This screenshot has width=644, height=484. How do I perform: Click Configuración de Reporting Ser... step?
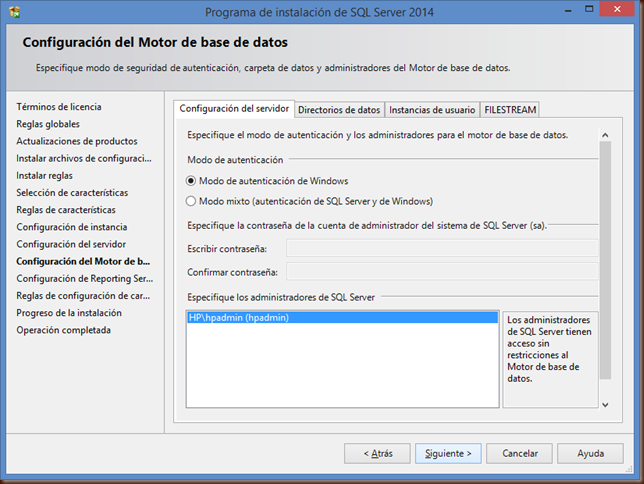click(x=85, y=279)
